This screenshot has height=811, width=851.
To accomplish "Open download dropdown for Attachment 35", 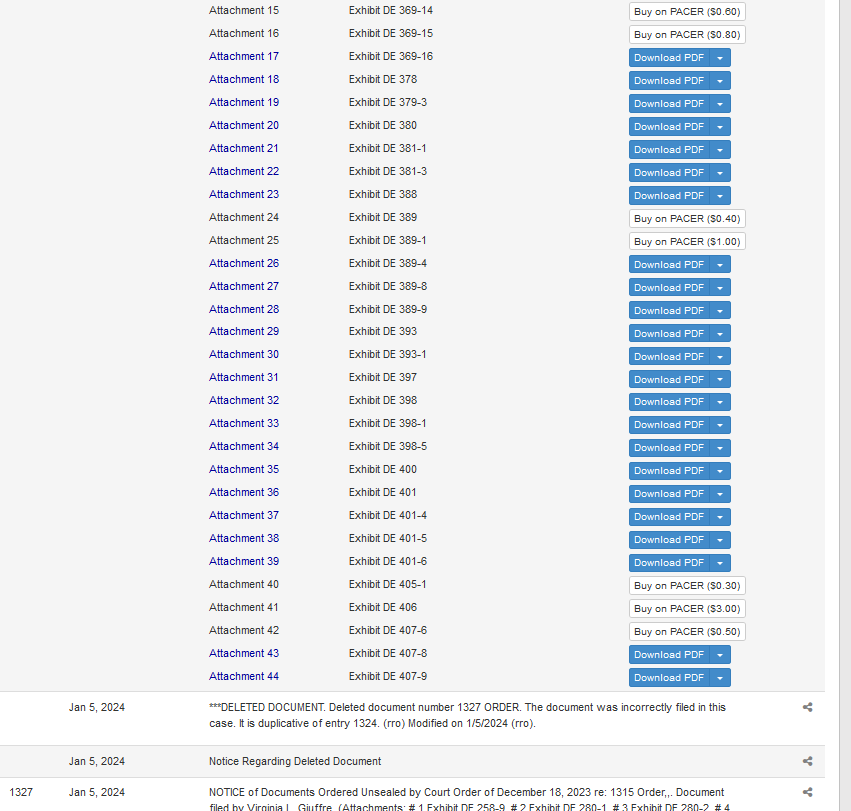I will [x=720, y=471].
